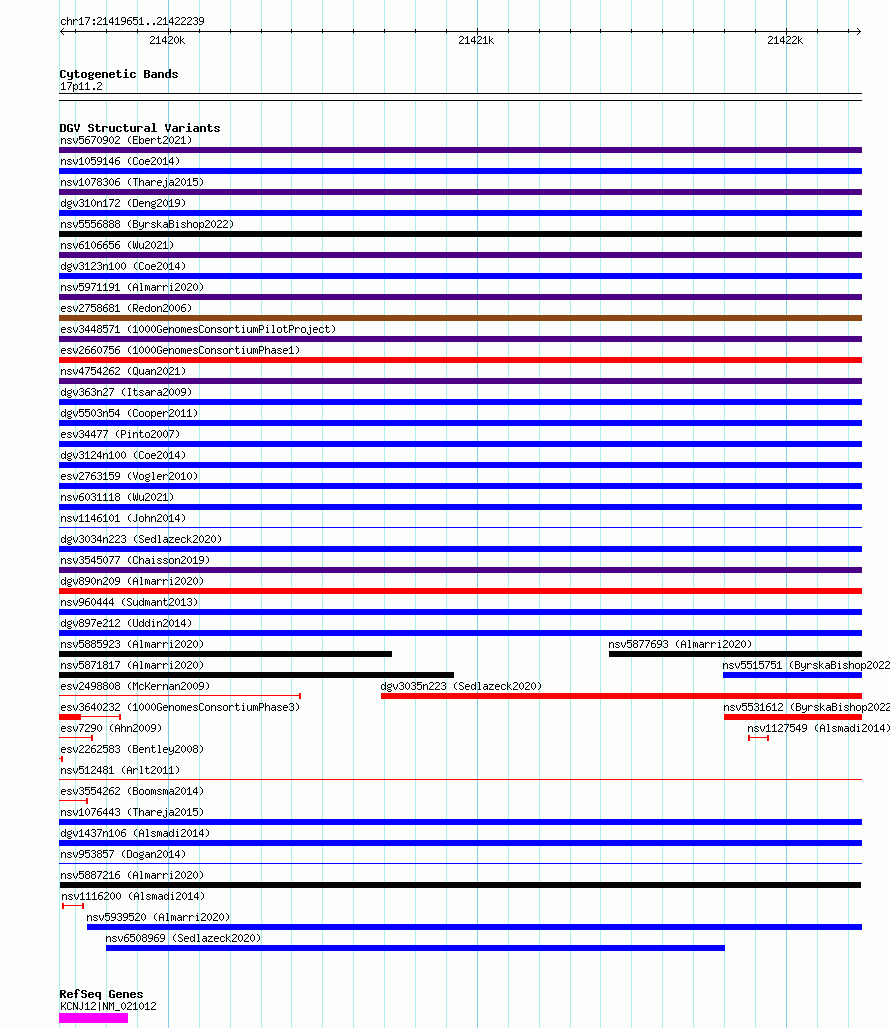Click the esv34477 (Pinto2007) label
890x1028 pixels.
click(x=120, y=434)
